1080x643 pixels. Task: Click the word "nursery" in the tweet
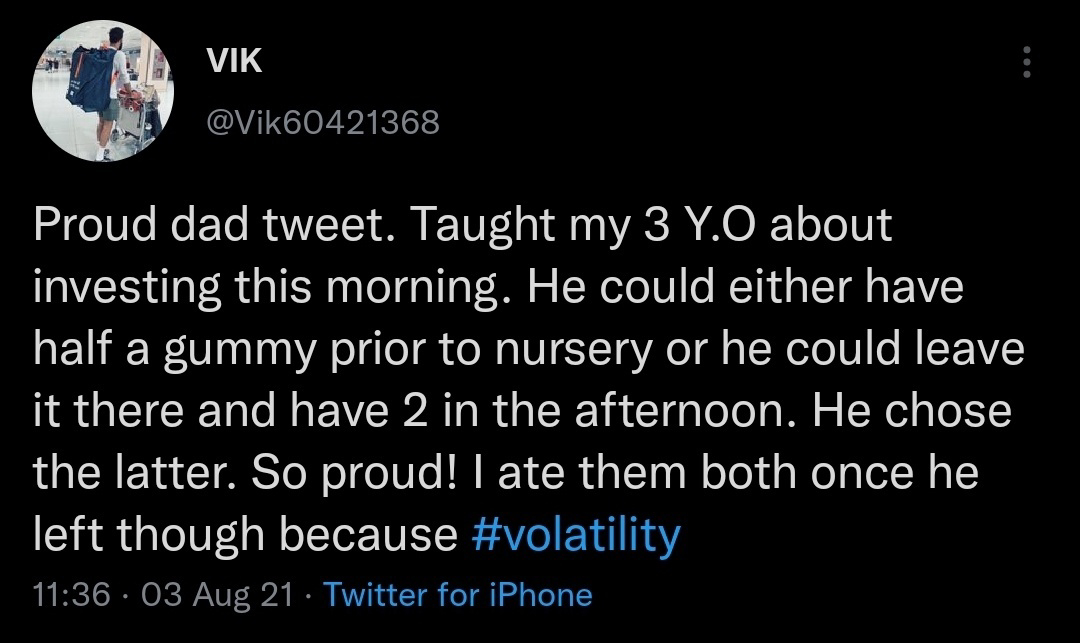[x=629, y=350]
